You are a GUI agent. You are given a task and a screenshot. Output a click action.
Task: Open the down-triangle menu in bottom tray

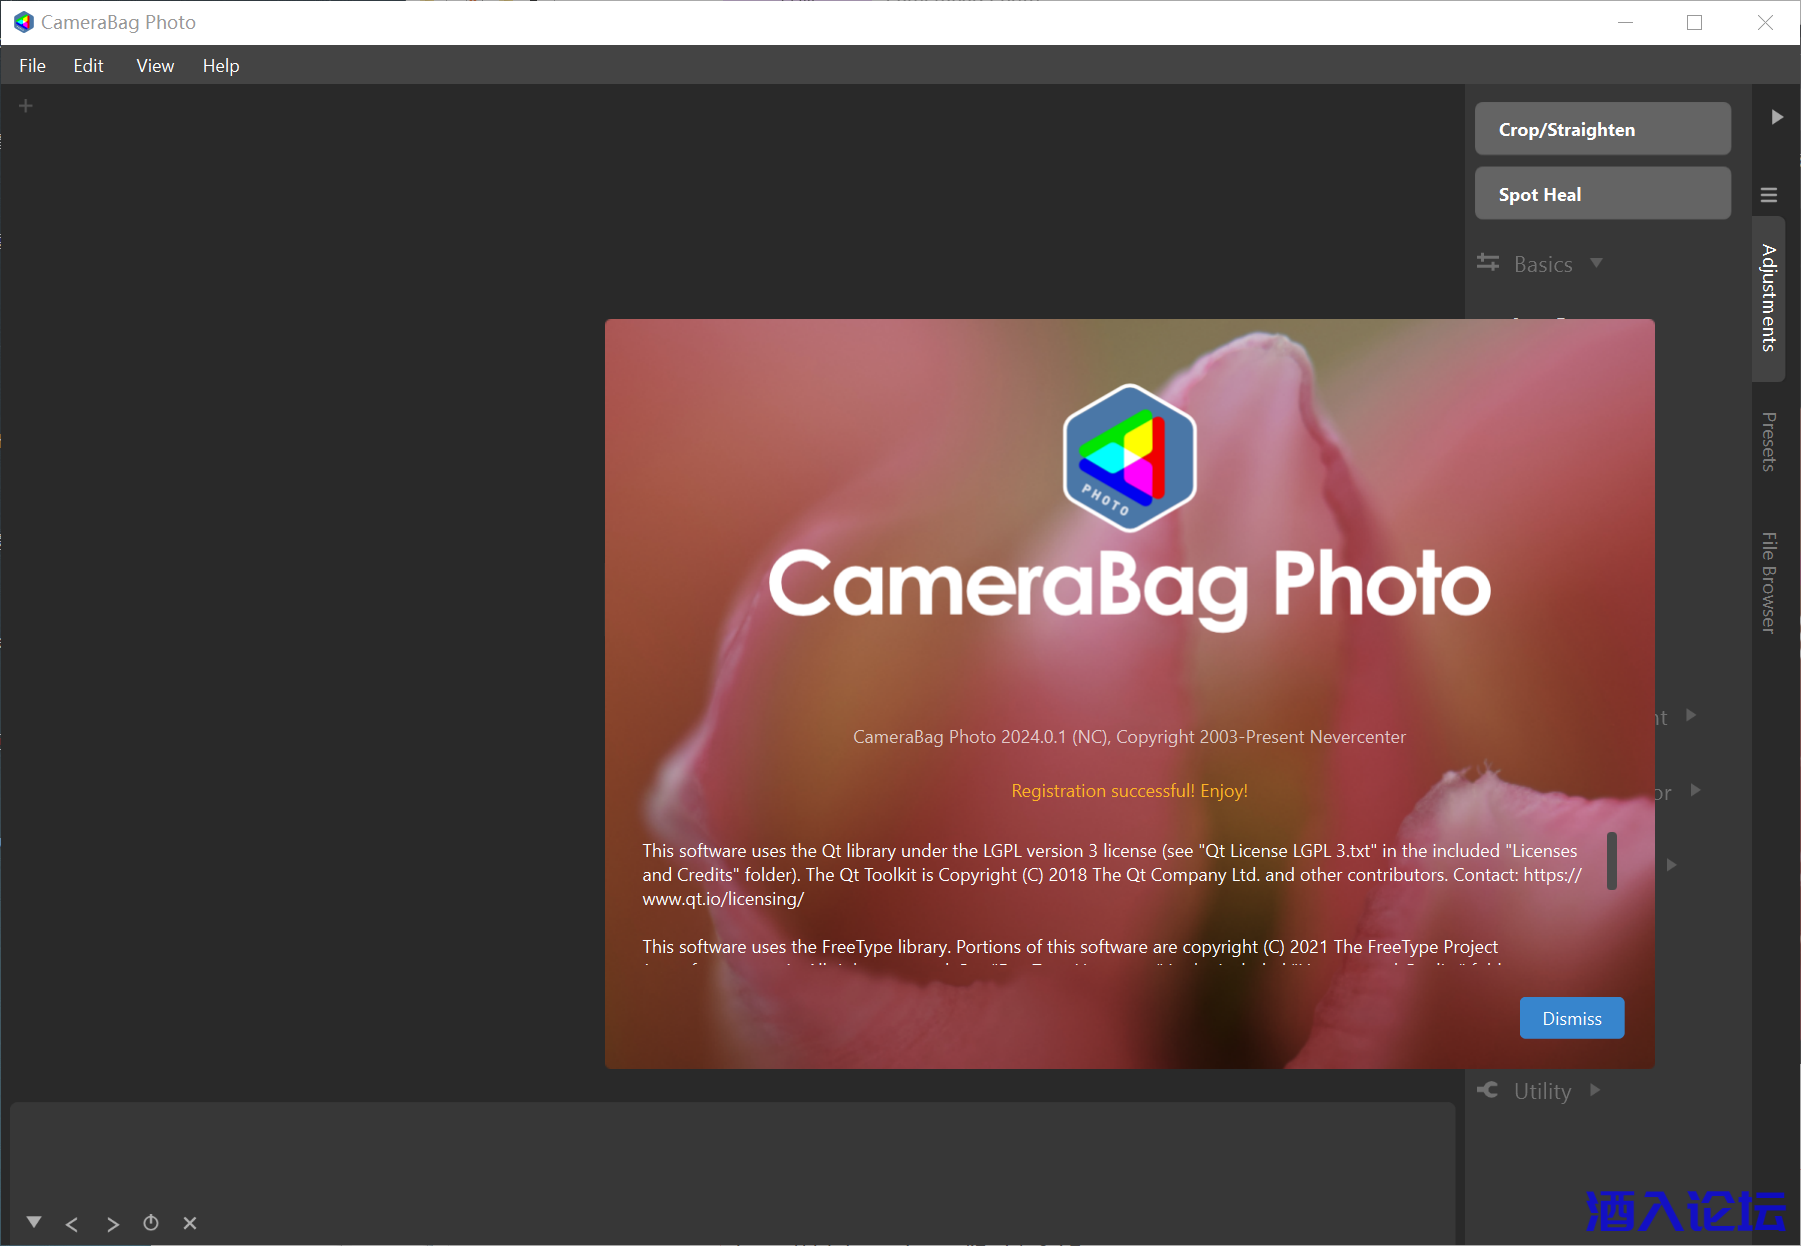coord(34,1222)
